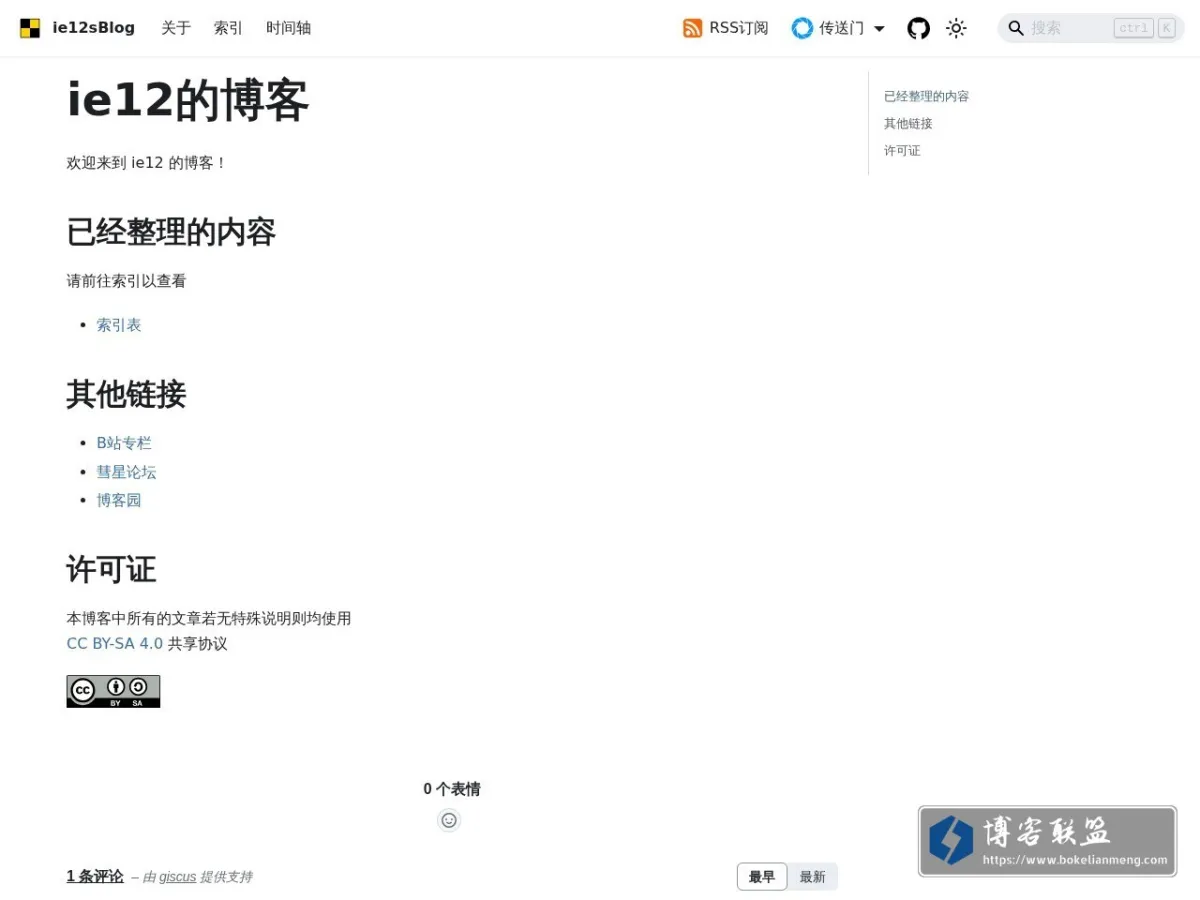
Task: Jump to 其他链接 in table of contents
Action: pos(908,123)
